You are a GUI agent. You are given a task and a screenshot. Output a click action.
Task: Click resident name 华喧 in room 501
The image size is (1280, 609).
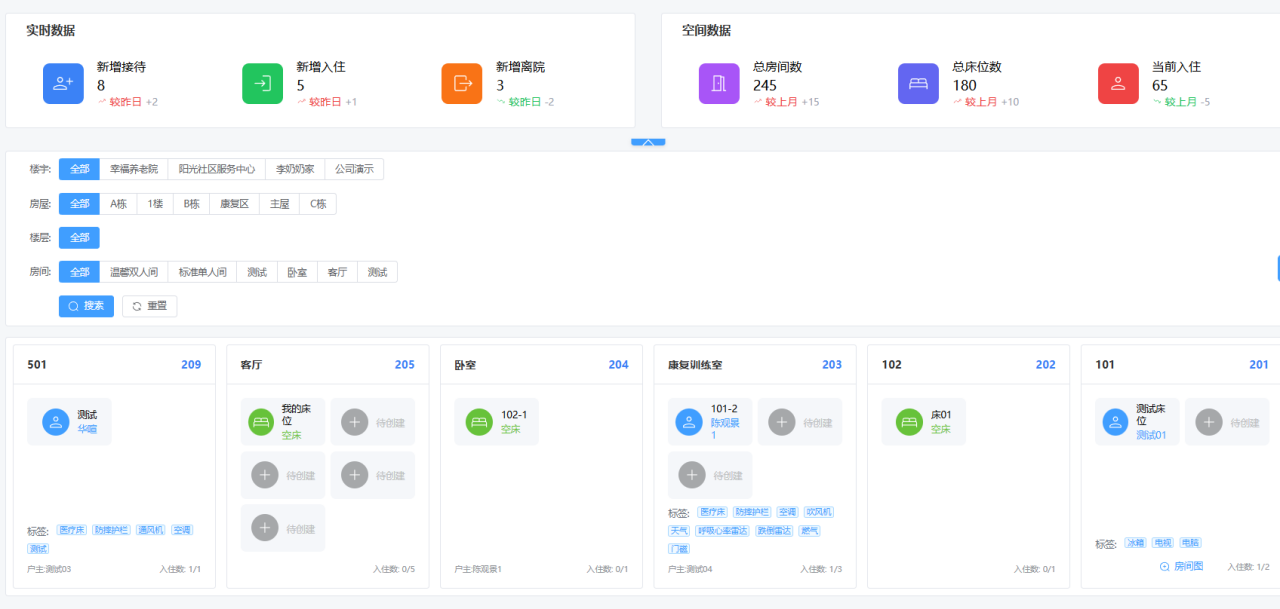pyautogui.click(x=87, y=429)
